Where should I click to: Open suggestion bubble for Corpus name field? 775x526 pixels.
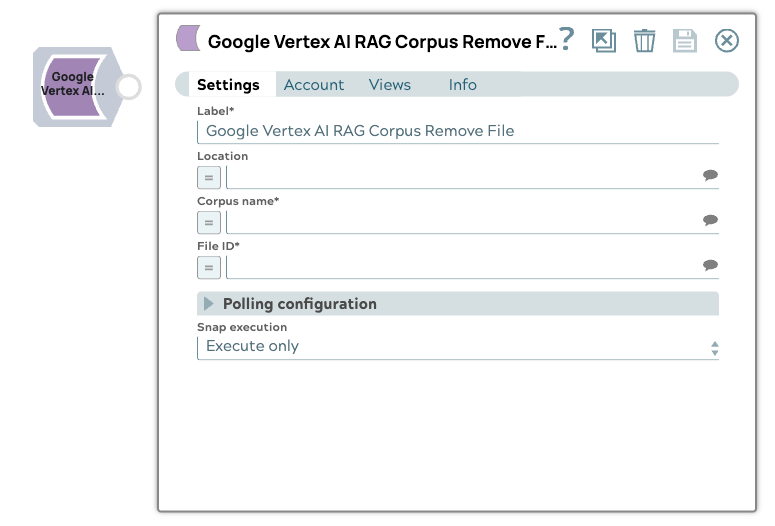710,221
